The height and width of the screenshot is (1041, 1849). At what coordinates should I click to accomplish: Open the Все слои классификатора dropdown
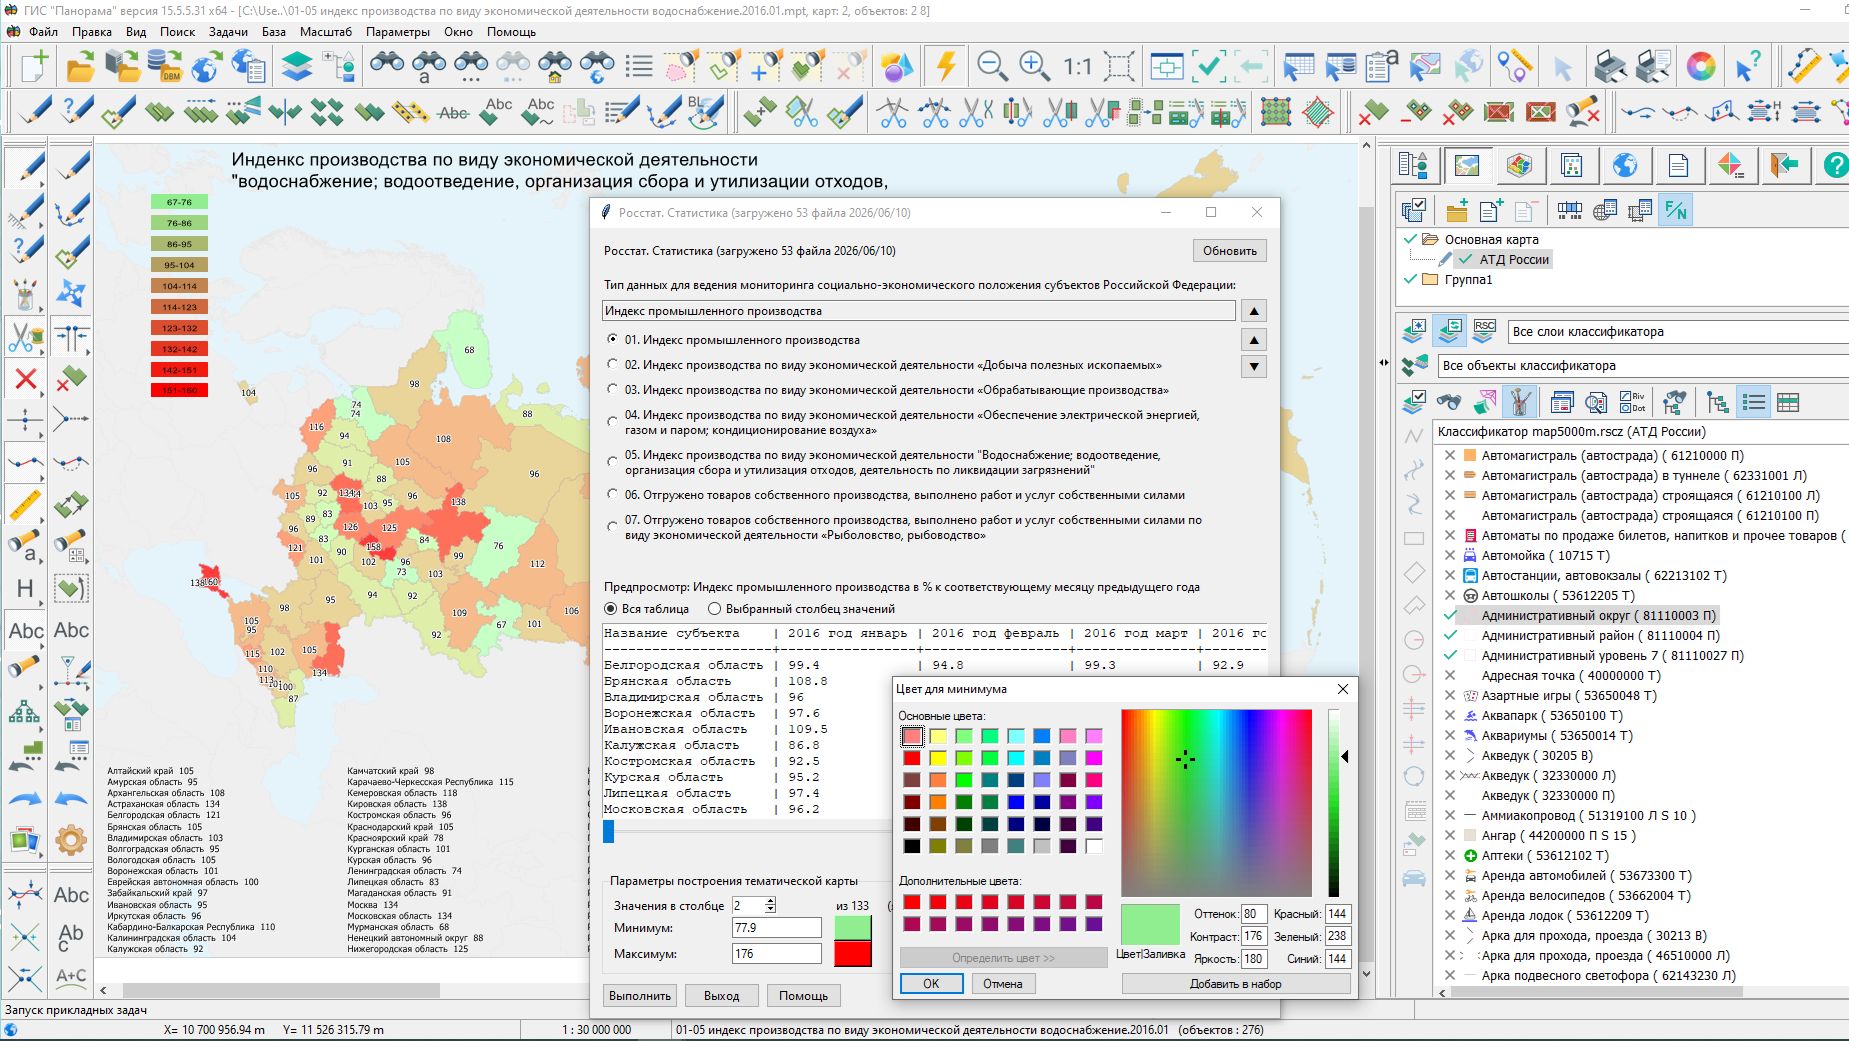pyautogui.click(x=1678, y=332)
